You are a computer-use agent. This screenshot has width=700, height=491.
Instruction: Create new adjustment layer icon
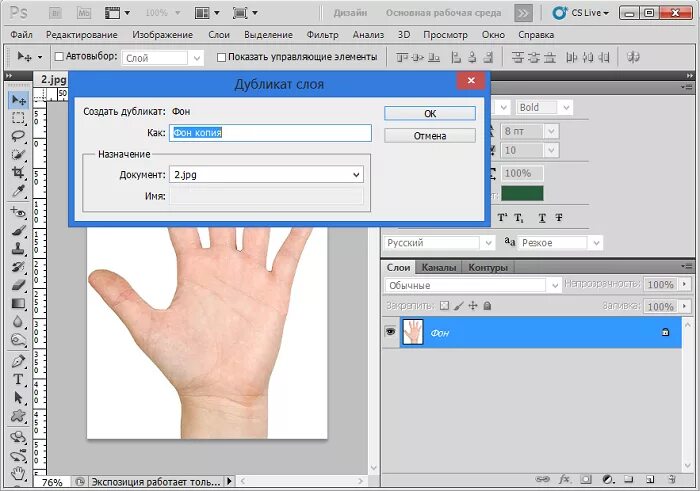click(x=608, y=479)
